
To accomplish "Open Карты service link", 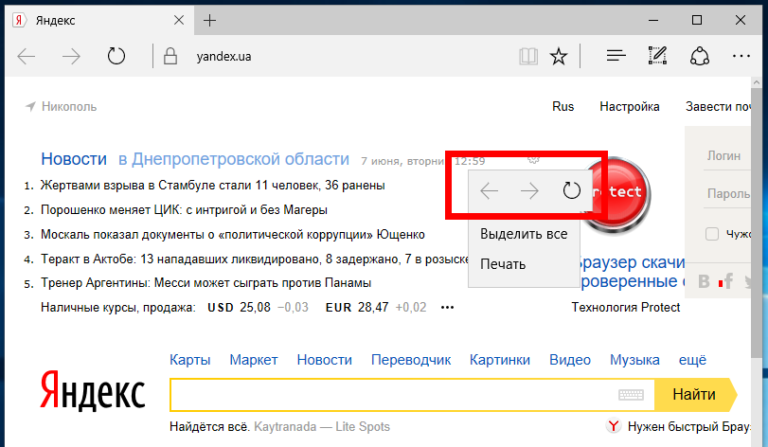I will point(190,360).
